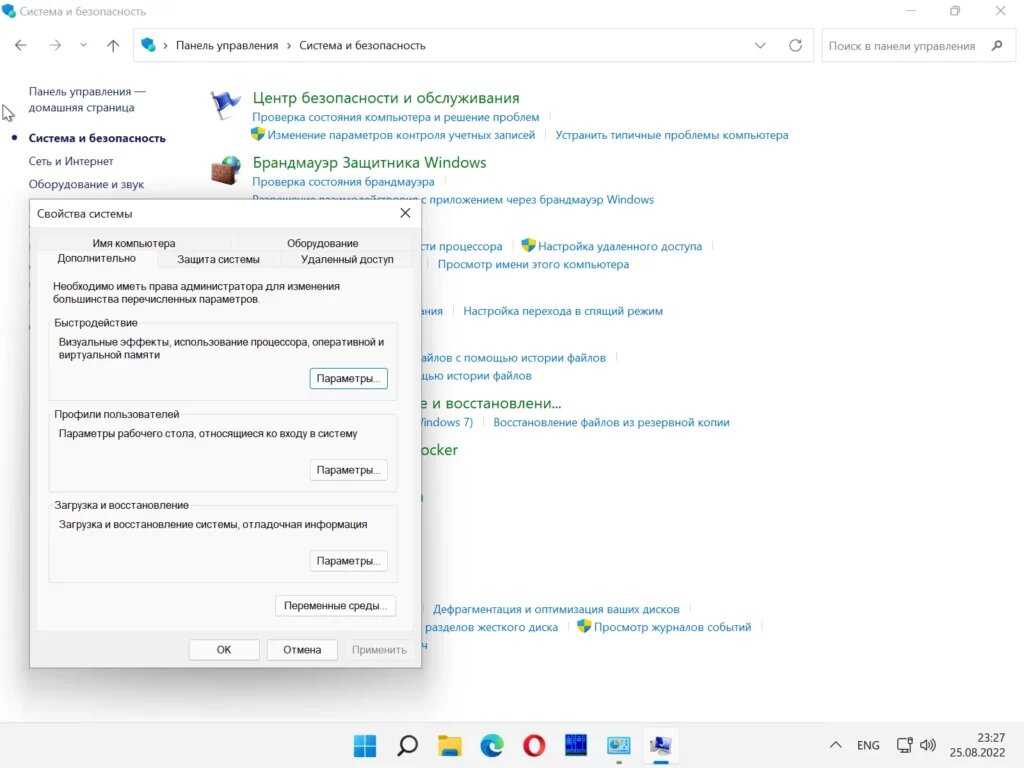The height and width of the screenshot is (768, 1024).
Task: Refresh the Control Panel address bar
Action: click(x=795, y=45)
